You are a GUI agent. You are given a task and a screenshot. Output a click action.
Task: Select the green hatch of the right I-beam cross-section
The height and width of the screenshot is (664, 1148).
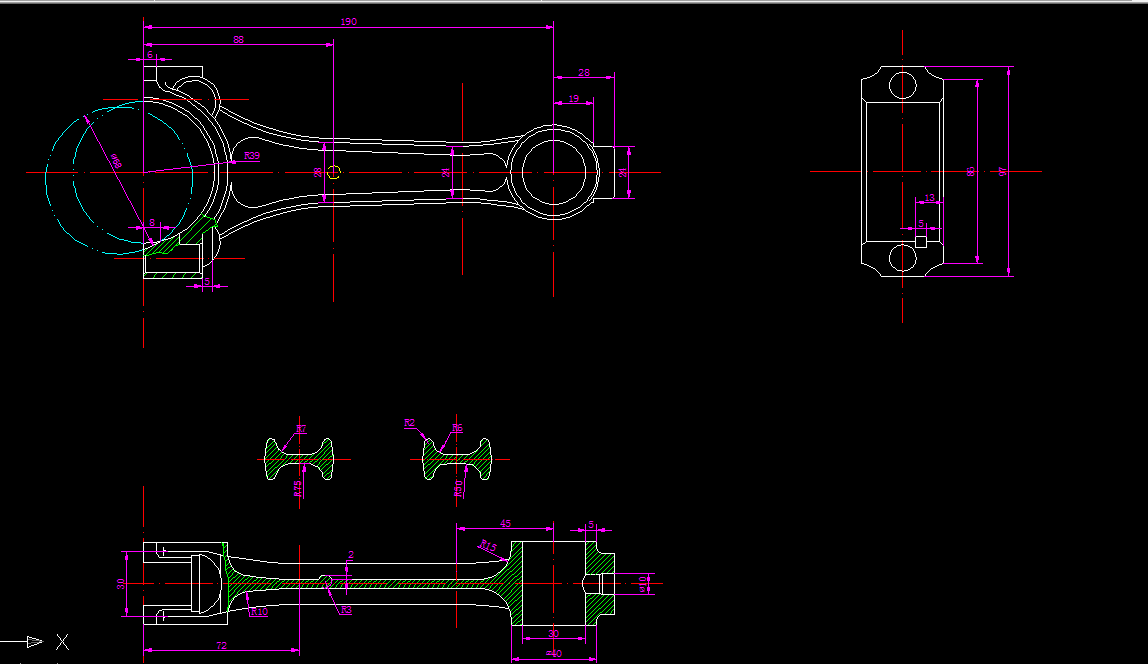[457, 459]
